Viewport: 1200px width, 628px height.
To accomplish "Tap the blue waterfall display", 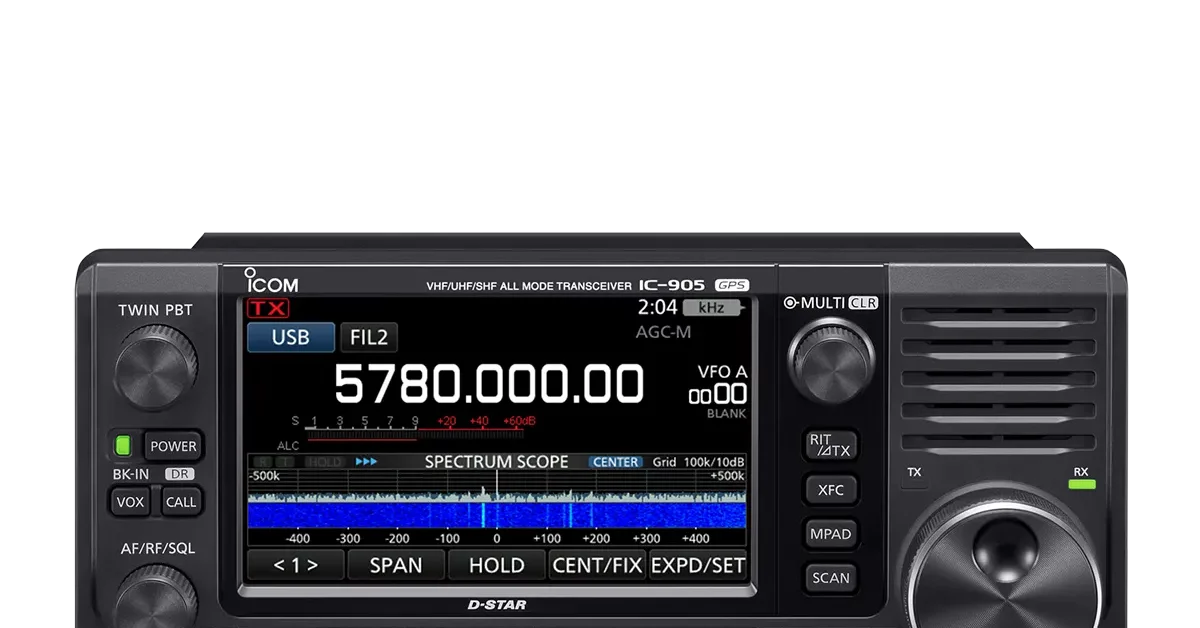I will [x=496, y=515].
